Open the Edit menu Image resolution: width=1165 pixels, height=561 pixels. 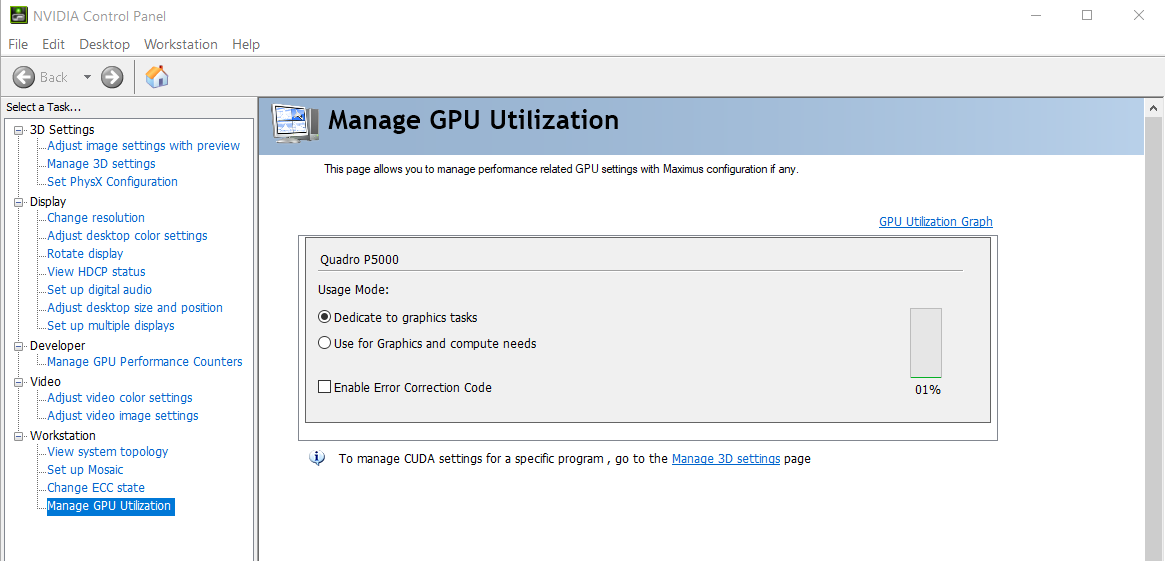pos(53,45)
